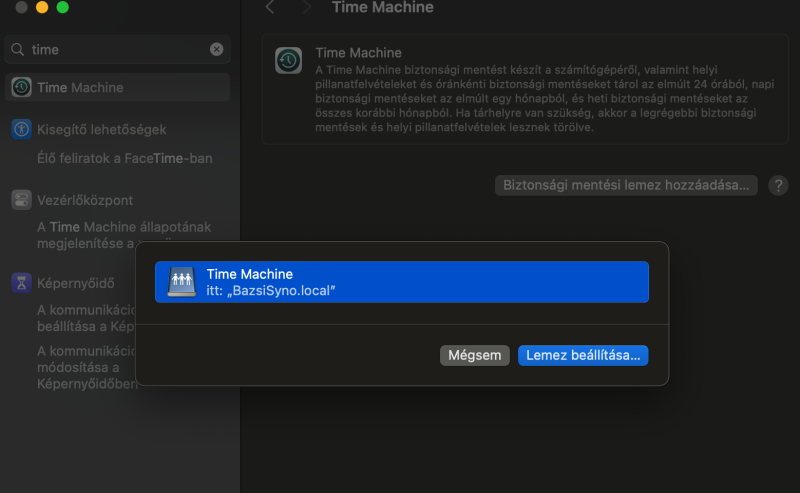
Task: Select A kommunikáció beállítása search result
Action: coord(86,318)
